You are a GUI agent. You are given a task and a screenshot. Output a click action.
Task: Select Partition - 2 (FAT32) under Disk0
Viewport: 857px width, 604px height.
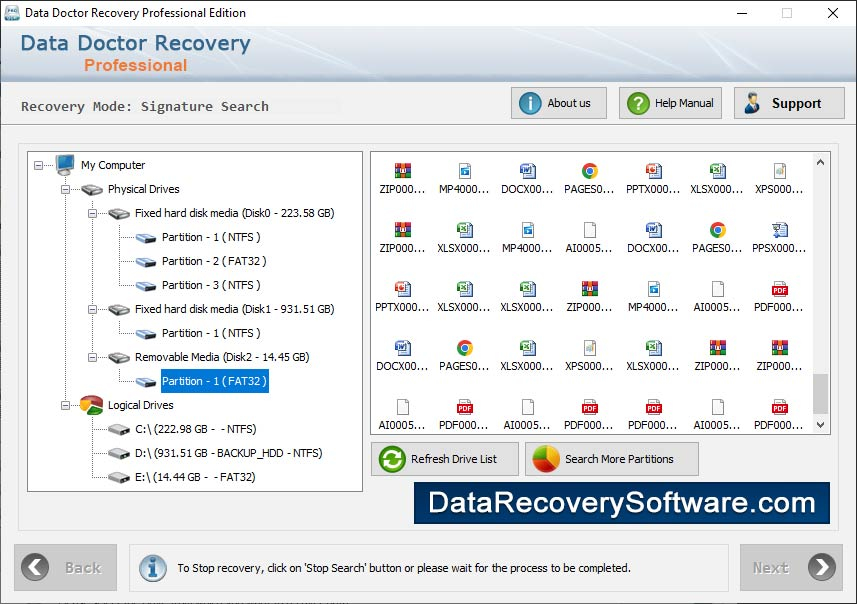pyautogui.click(x=213, y=261)
